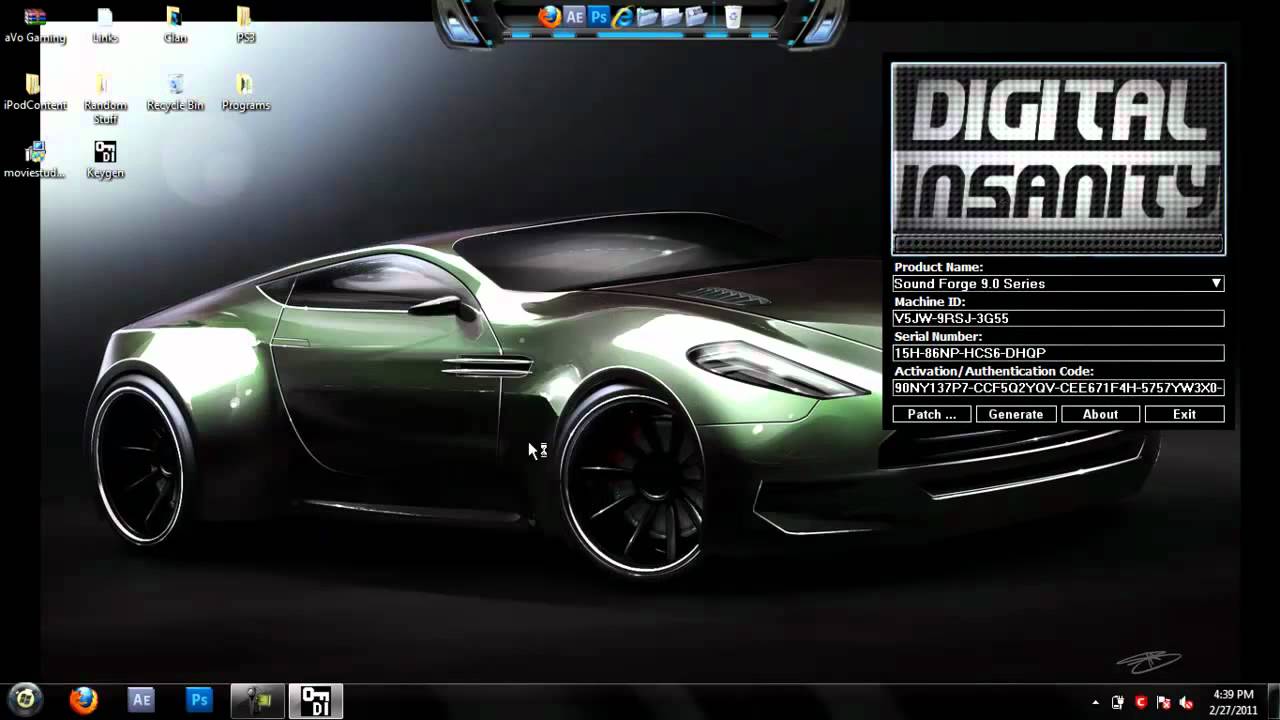The width and height of the screenshot is (1280, 720).
Task: Switch to the recorder app on taskbar
Action: coord(258,700)
